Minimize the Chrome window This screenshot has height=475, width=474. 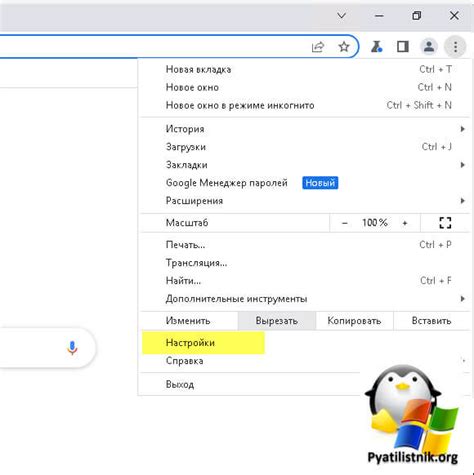(379, 16)
